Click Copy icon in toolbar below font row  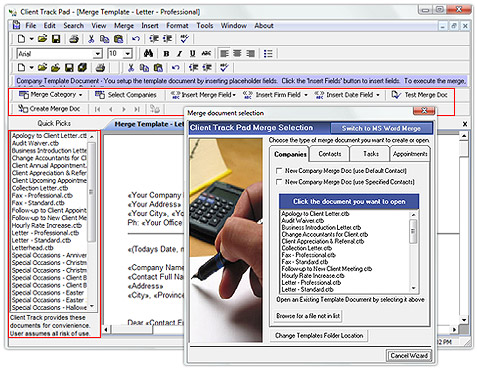click(x=144, y=68)
